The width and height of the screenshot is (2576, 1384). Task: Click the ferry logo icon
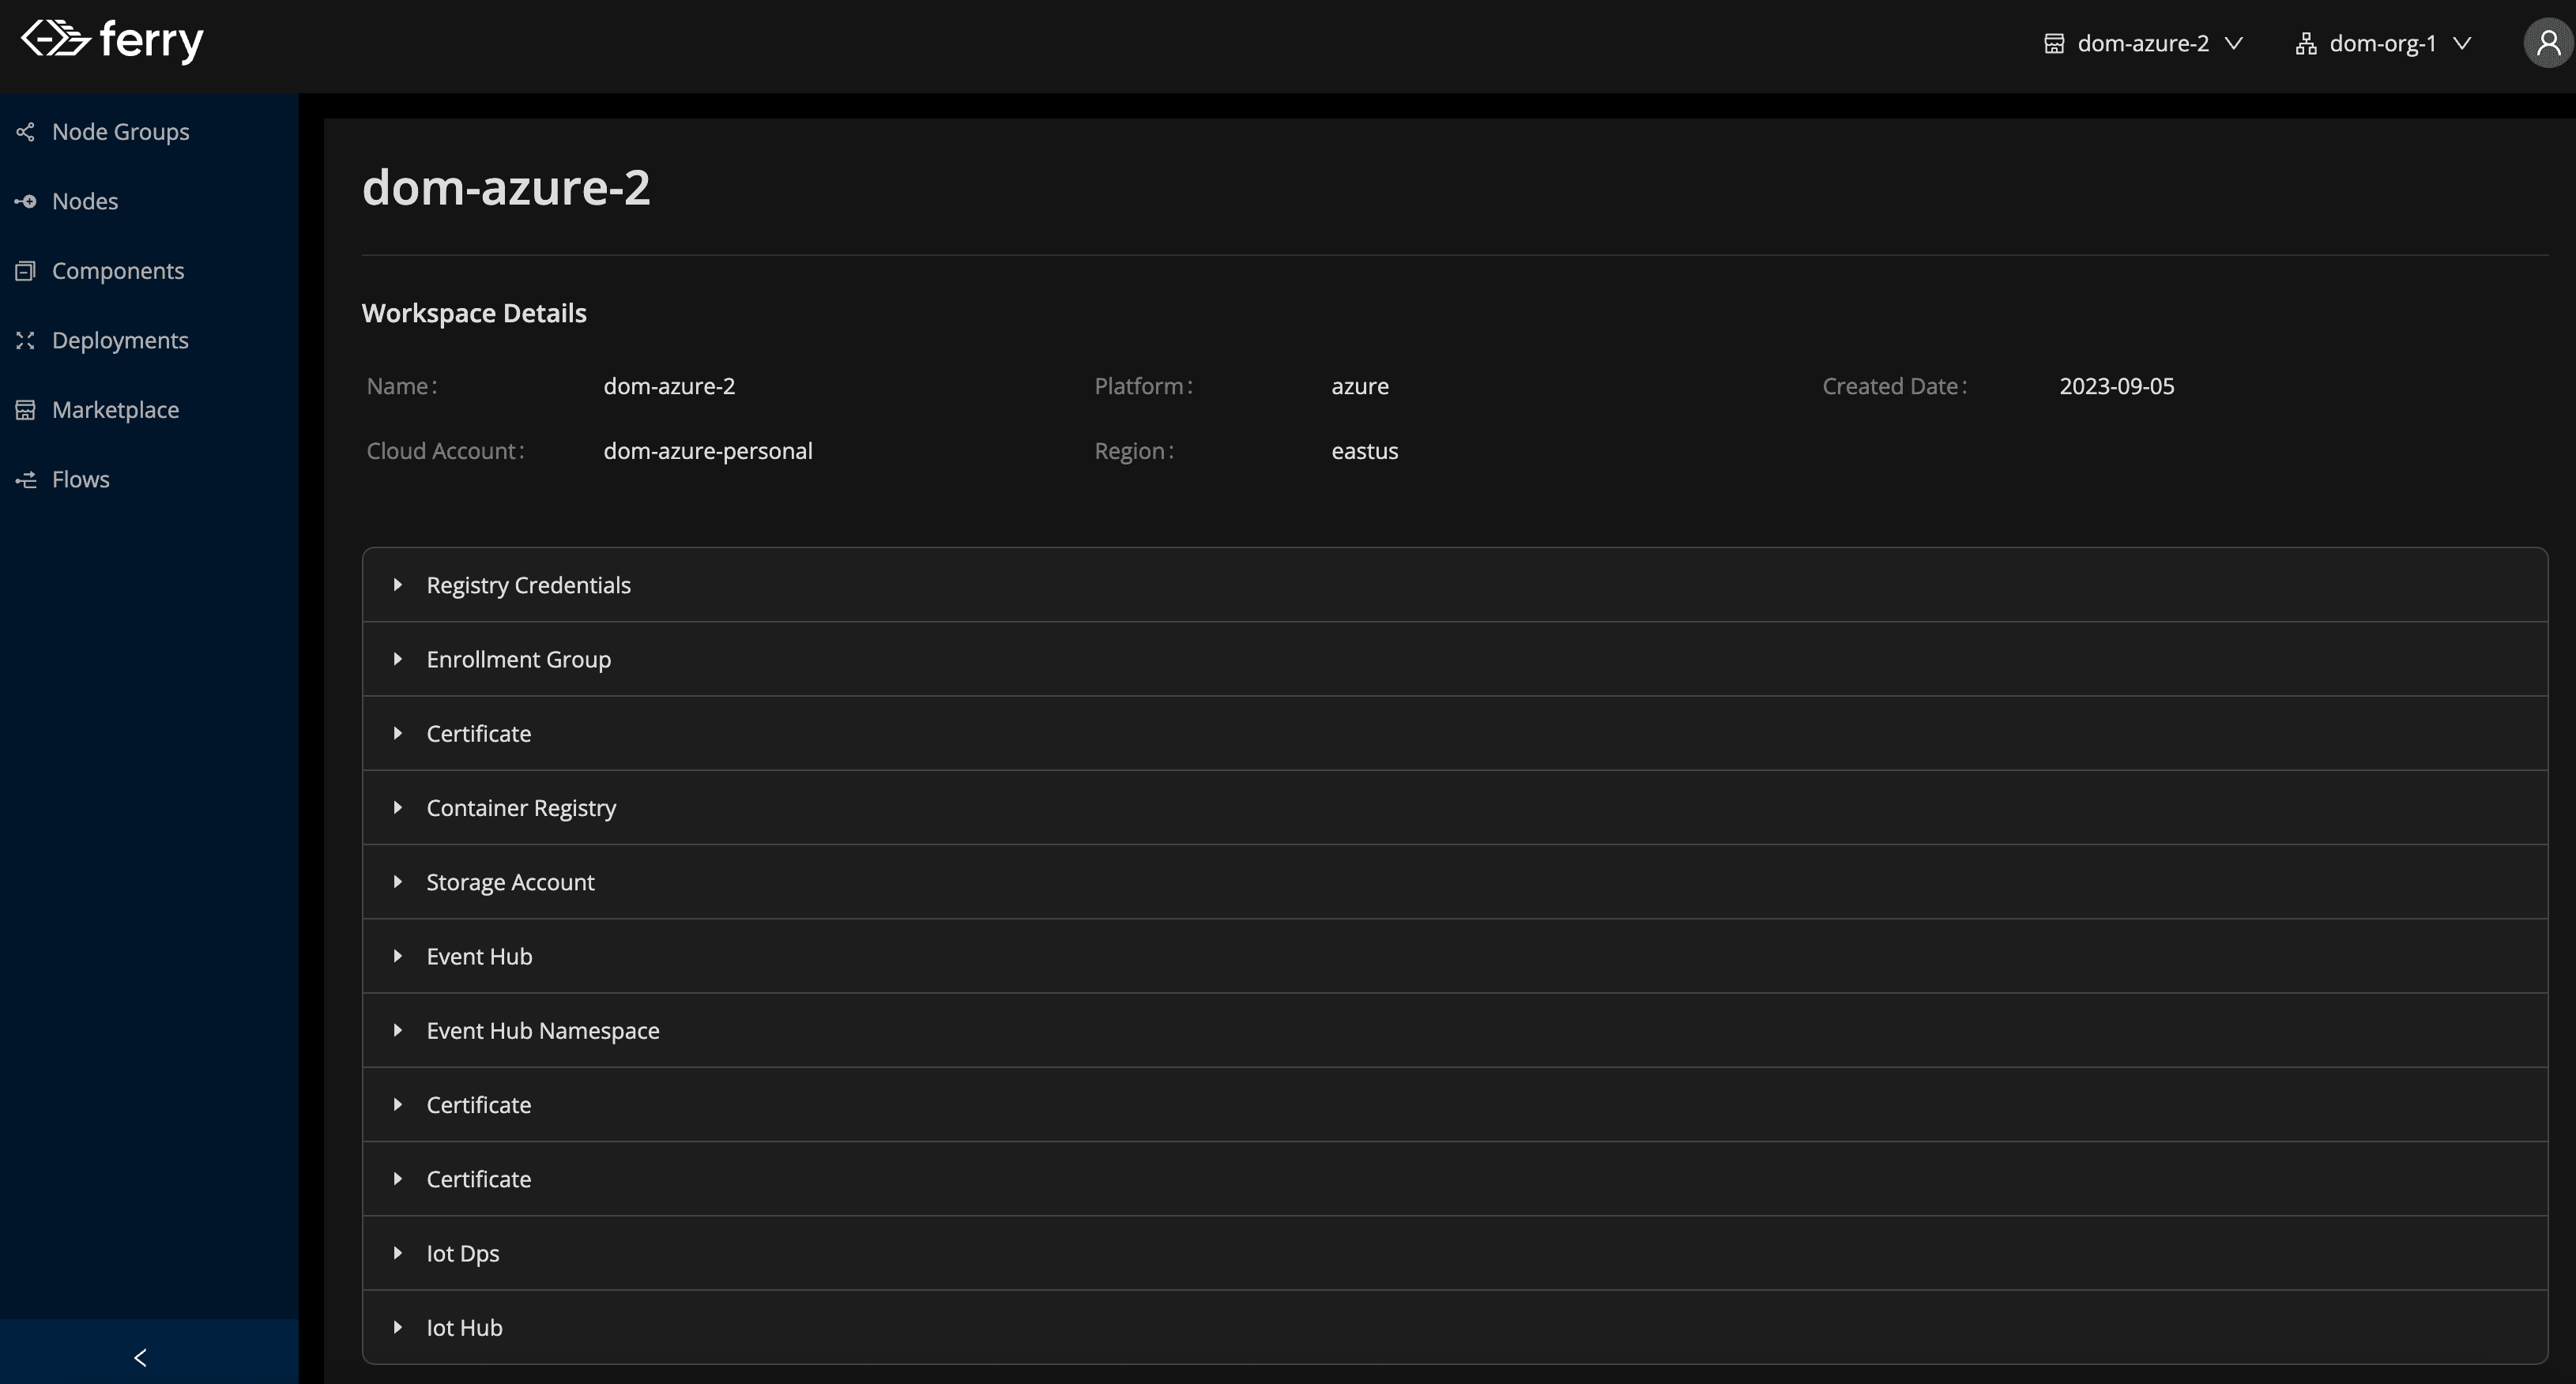pos(56,39)
